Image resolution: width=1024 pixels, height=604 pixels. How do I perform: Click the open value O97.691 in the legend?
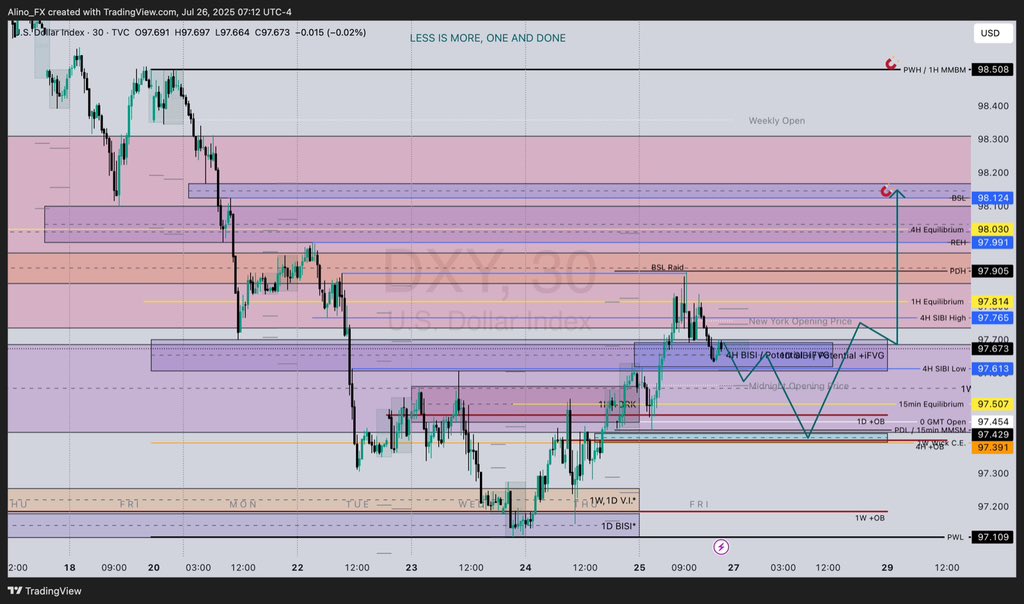[152, 32]
